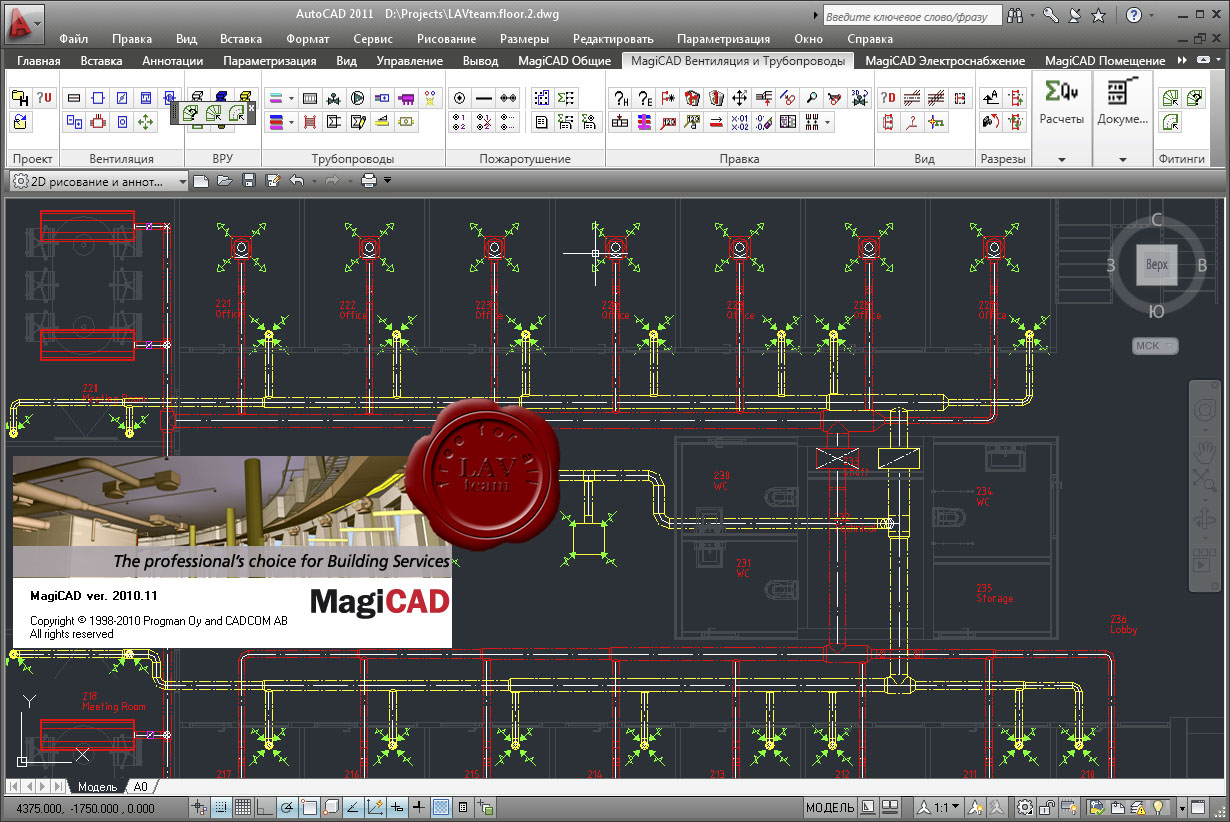Close the small floating toolbar
The width and height of the screenshot is (1230, 822).
252,106
